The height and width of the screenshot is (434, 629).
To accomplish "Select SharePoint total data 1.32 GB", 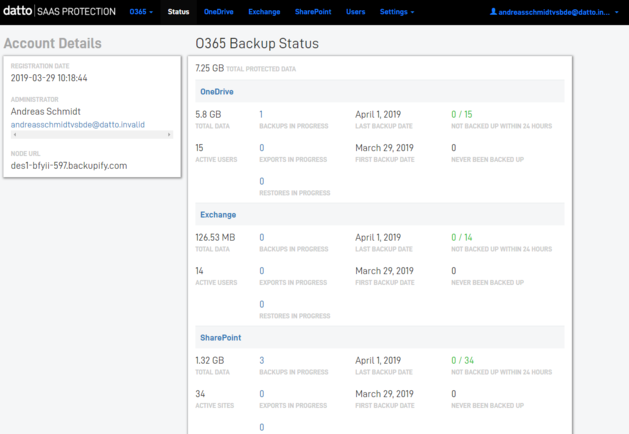I will (x=210, y=361).
